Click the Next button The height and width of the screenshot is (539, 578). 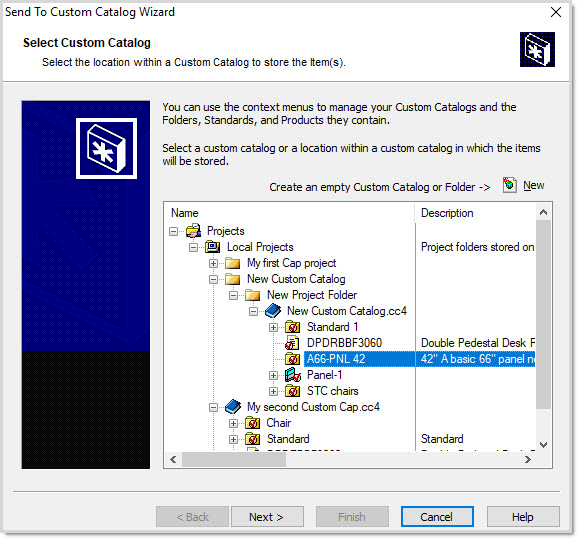point(268,517)
